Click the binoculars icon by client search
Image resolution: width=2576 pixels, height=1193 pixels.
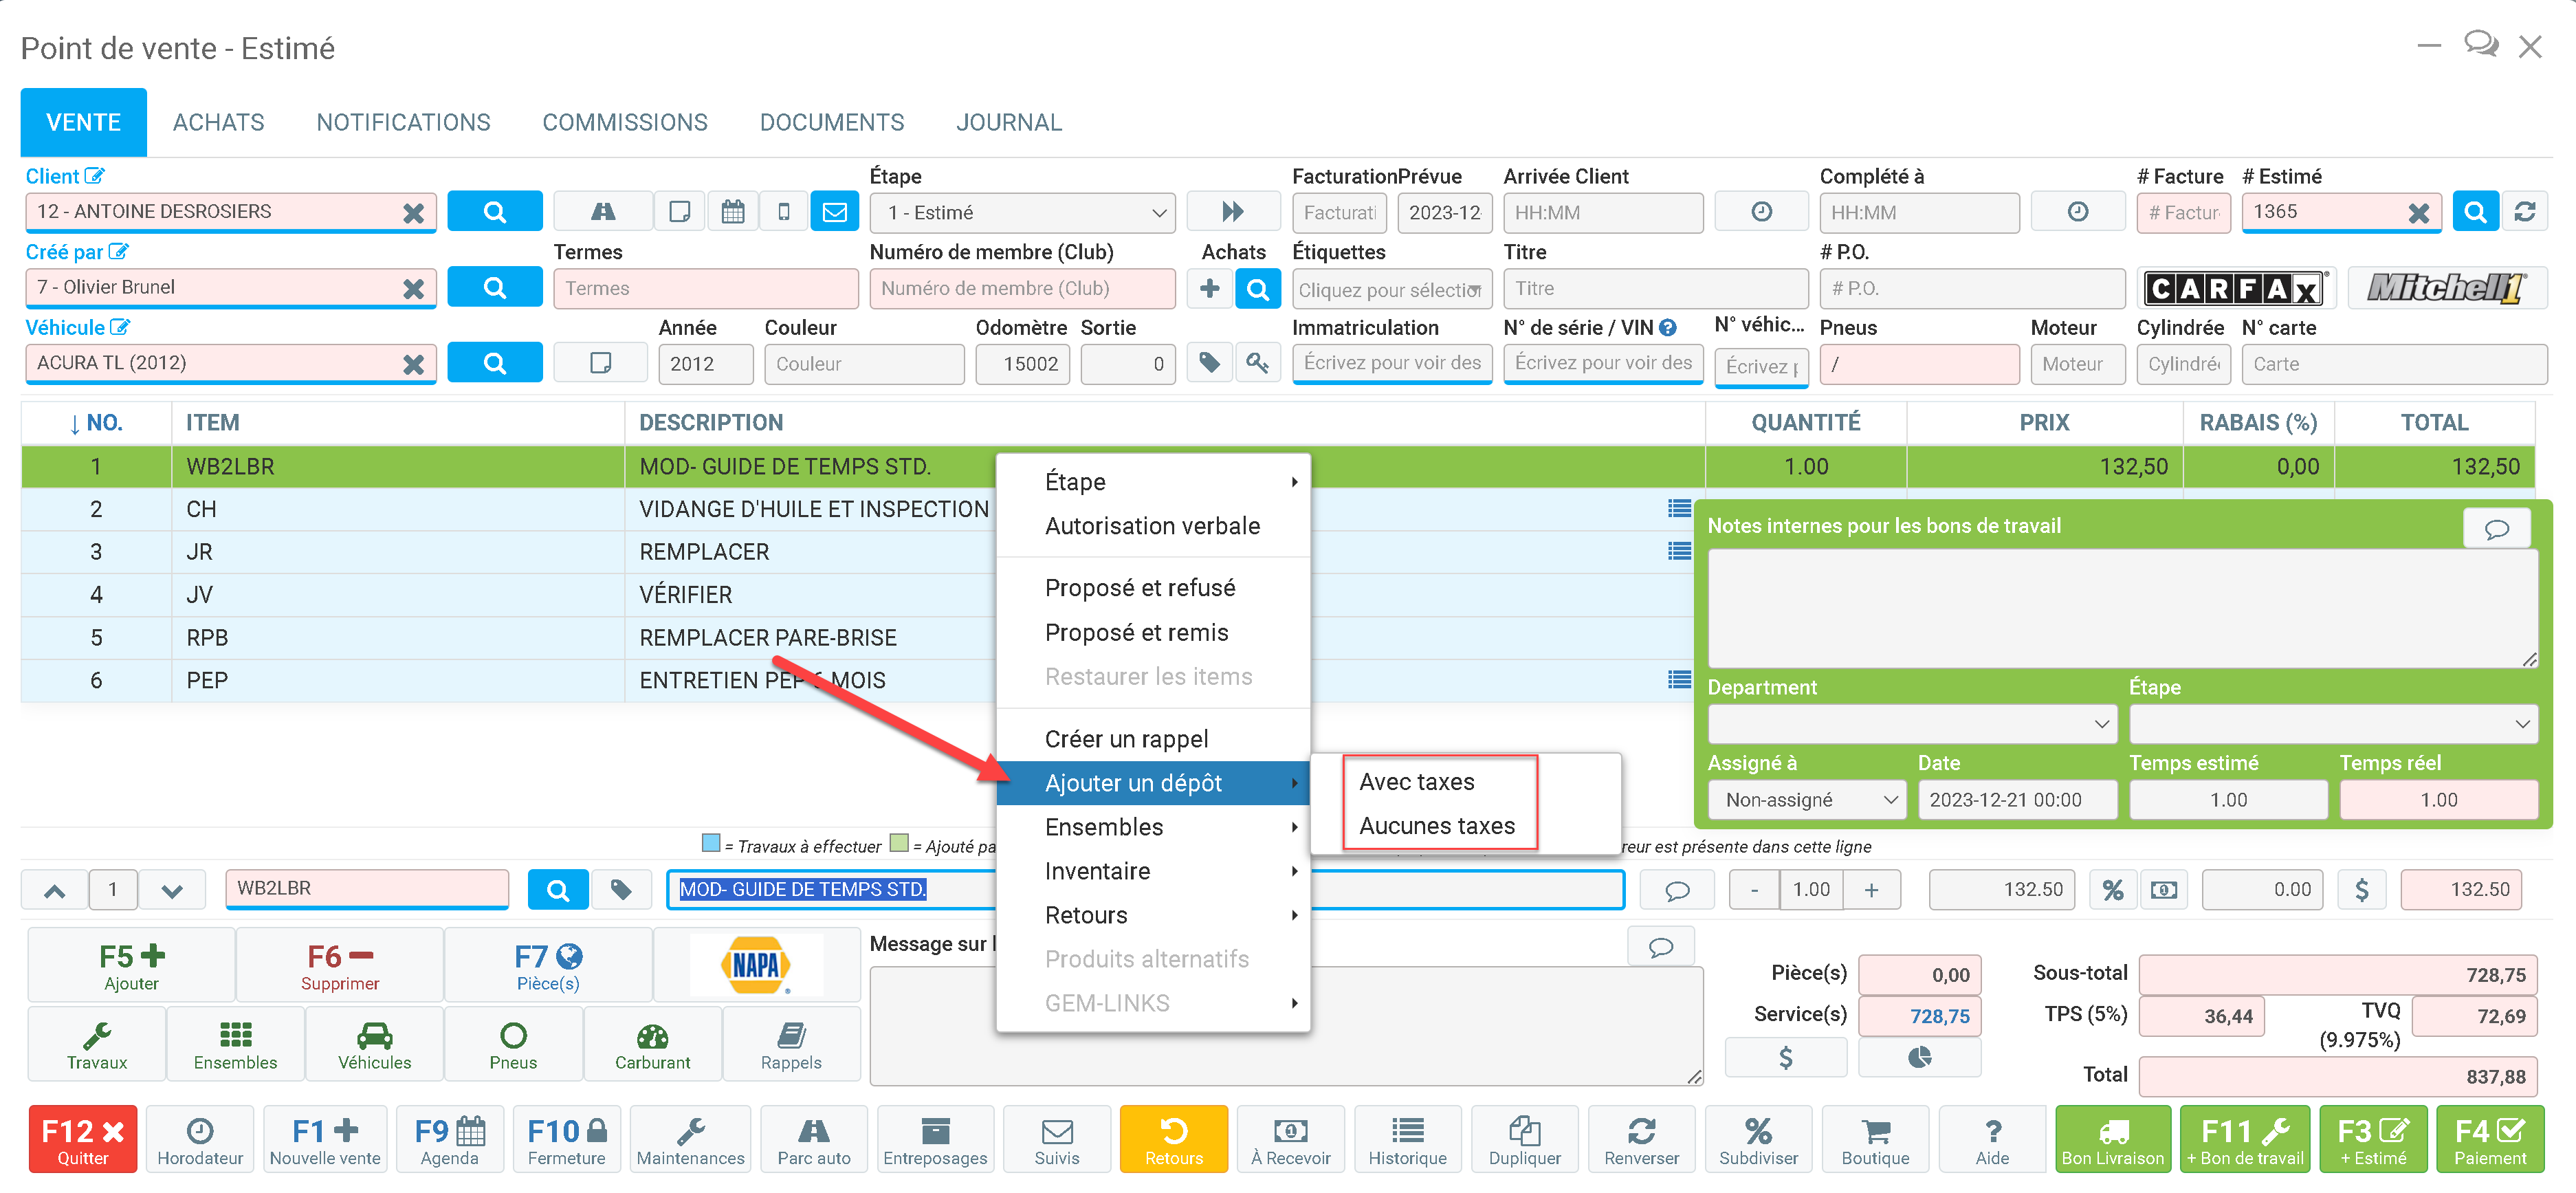pos(603,212)
